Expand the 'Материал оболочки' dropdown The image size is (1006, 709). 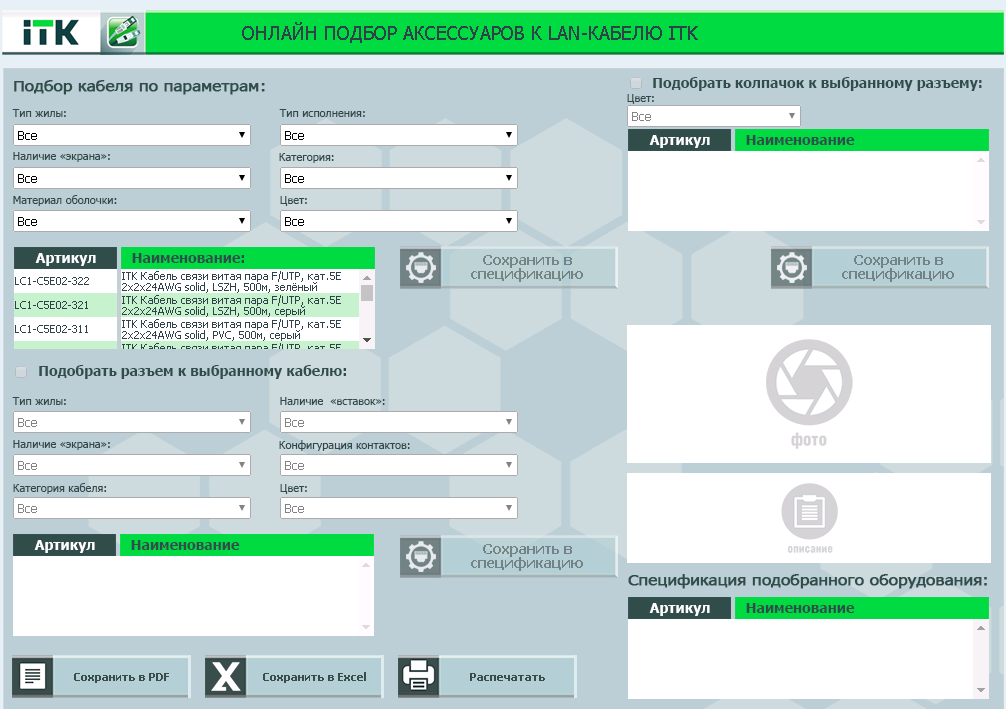coord(132,221)
